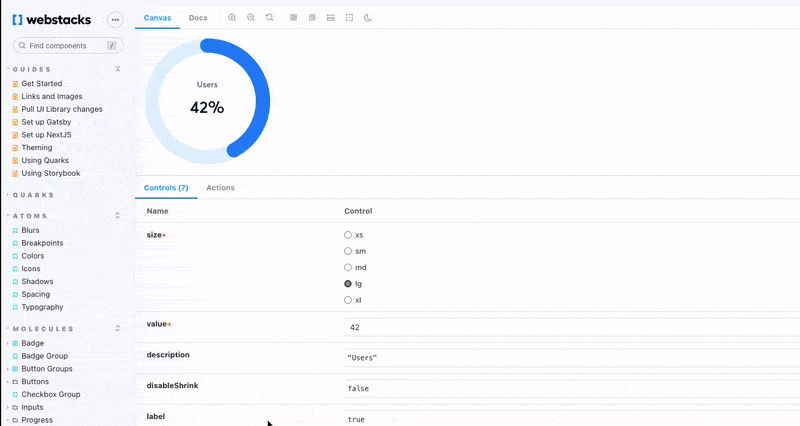Click the zoom out toolbar icon
800x426 pixels.
coord(251,18)
